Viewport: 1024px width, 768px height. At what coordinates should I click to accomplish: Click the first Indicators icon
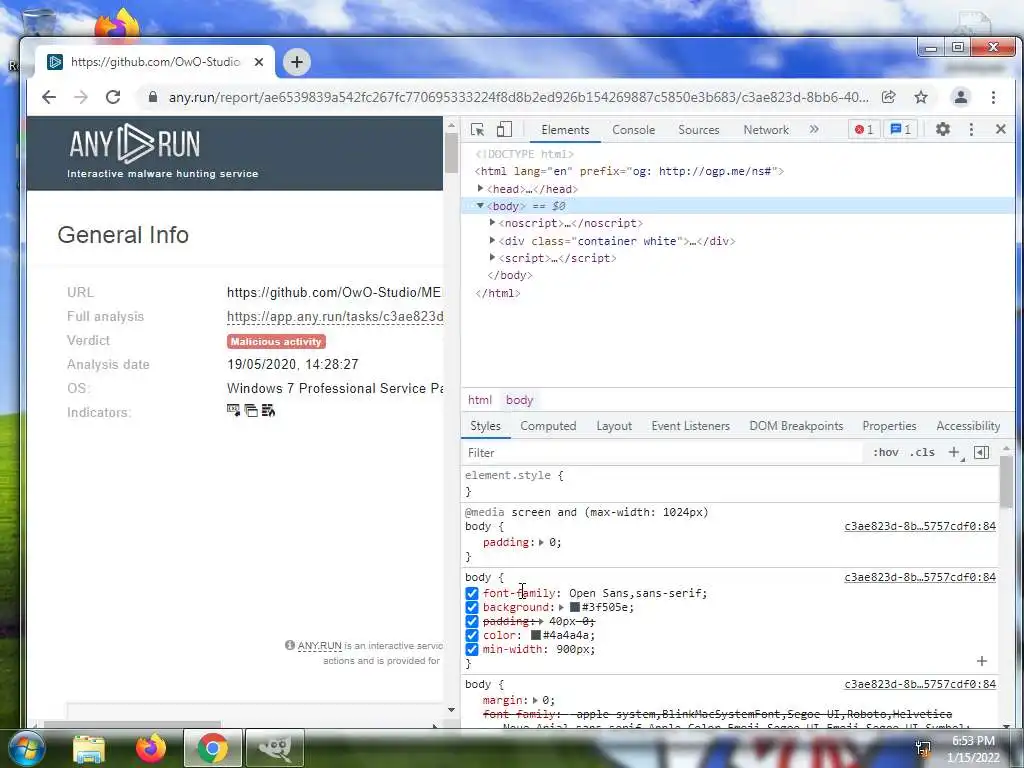[x=233, y=410]
